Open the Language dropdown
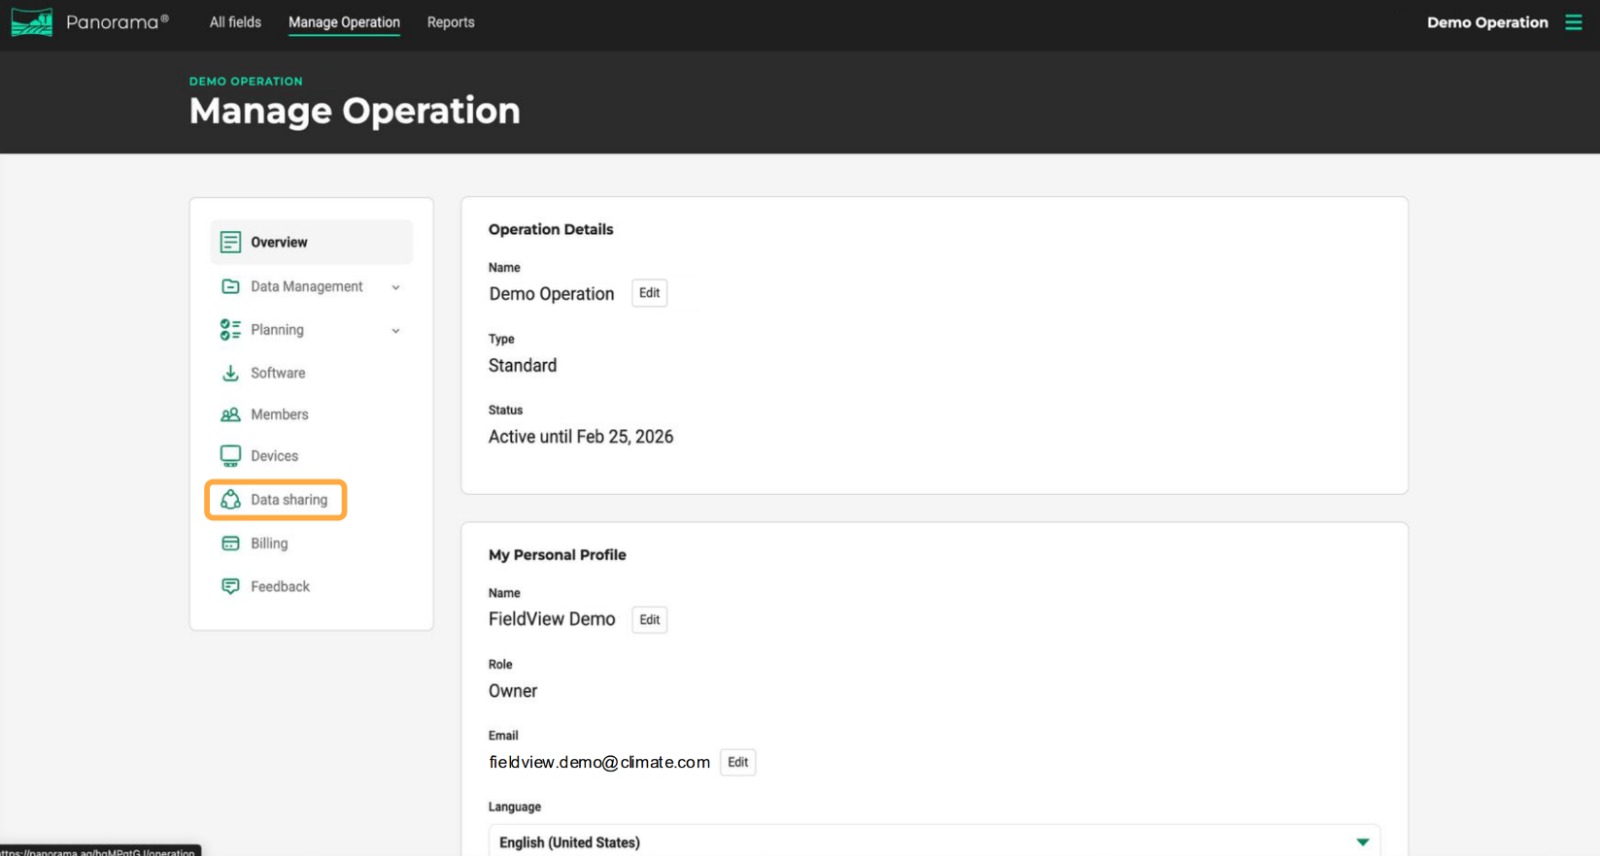 pos(1361,842)
